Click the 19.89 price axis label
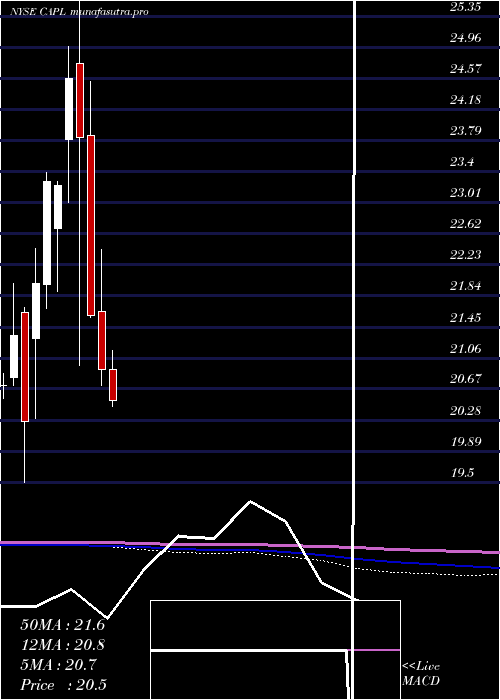This screenshot has height=700, width=500. click(466, 442)
